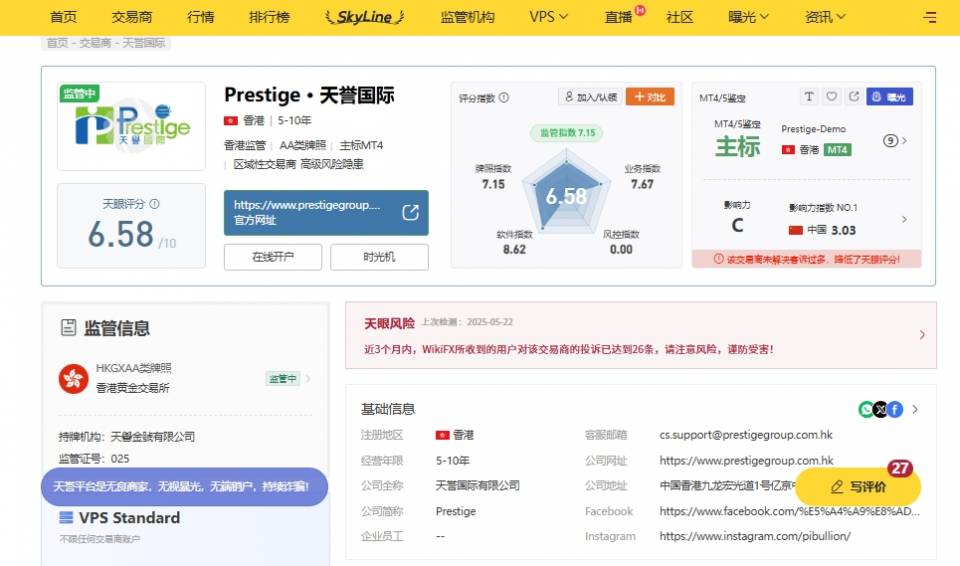Click the green MT4 tag
Image resolution: width=960 pixels, height=566 pixels.
pos(837,149)
